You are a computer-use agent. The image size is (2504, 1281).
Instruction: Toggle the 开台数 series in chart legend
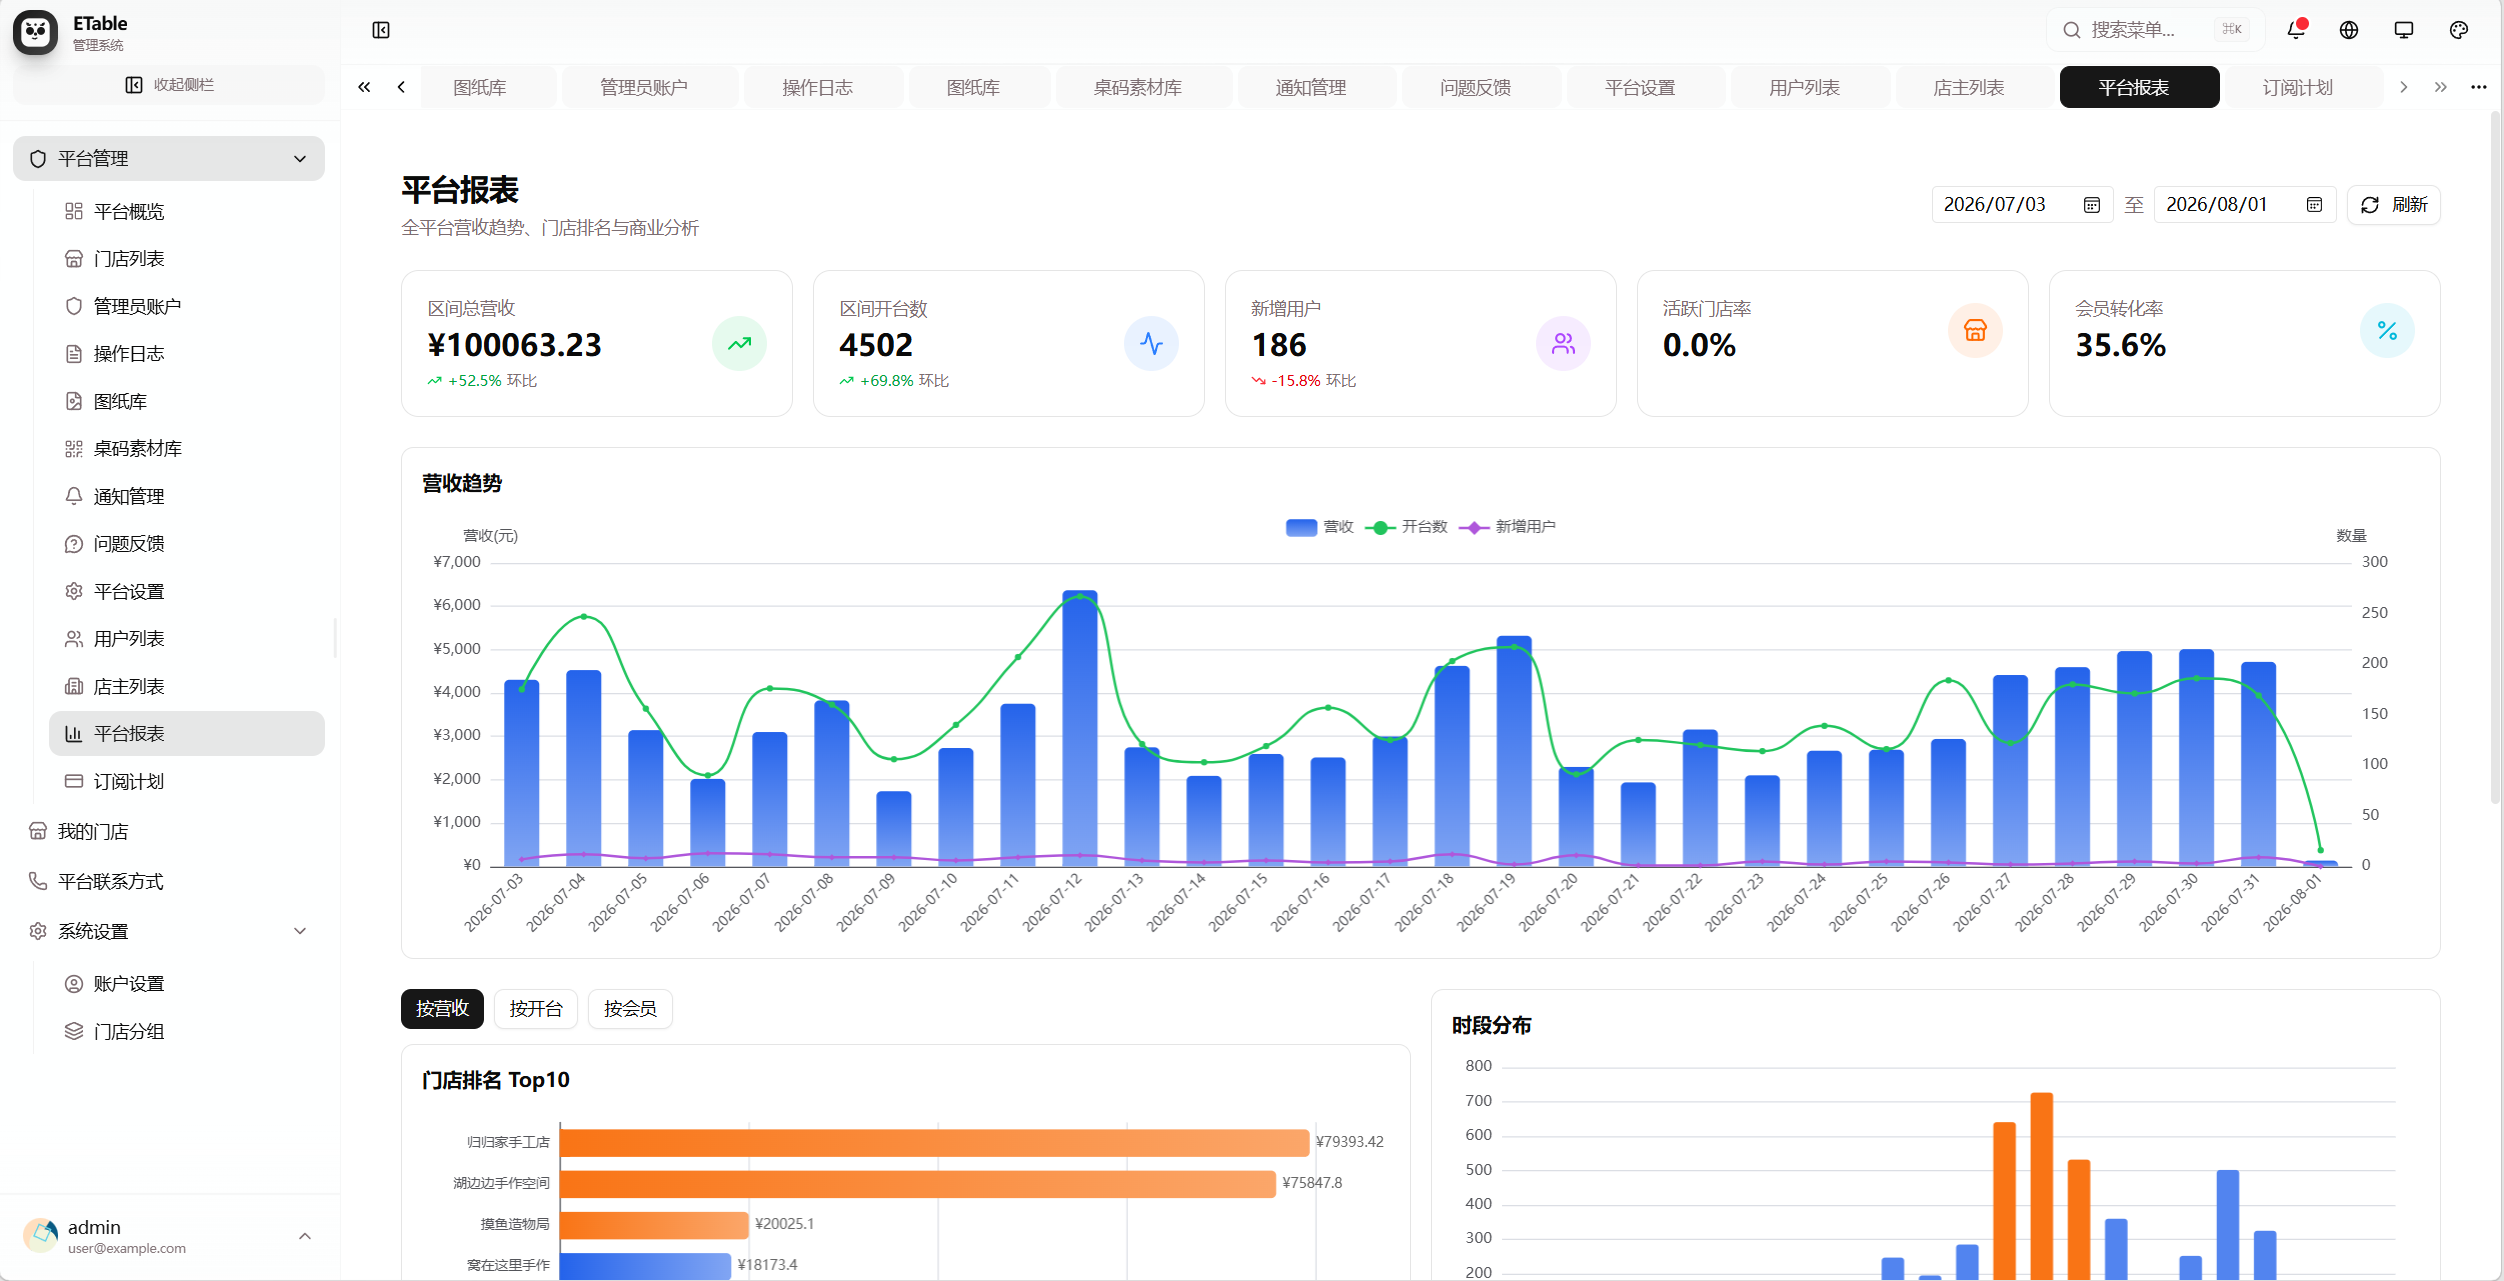point(1406,527)
